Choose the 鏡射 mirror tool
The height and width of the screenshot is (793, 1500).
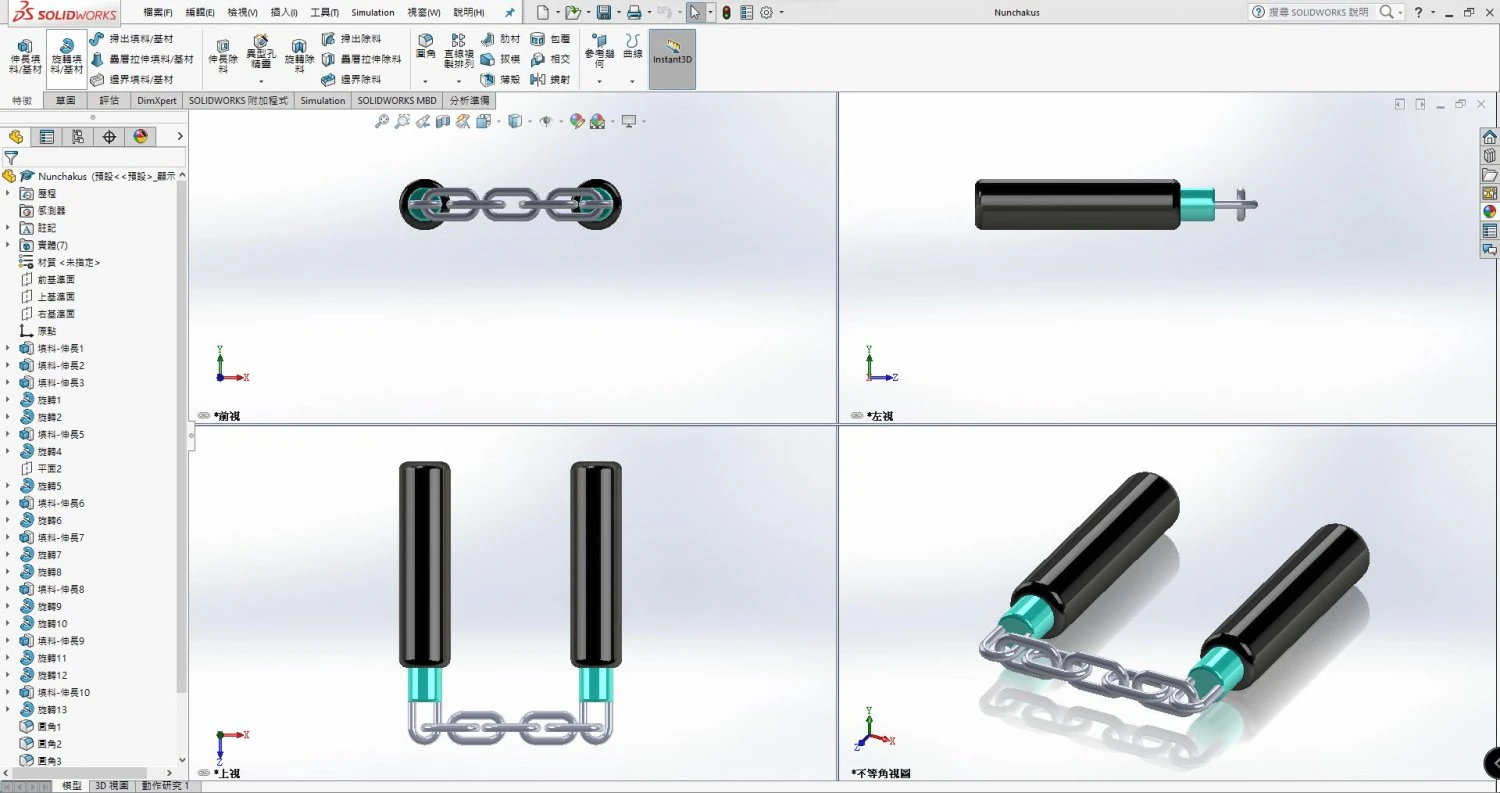[550, 79]
